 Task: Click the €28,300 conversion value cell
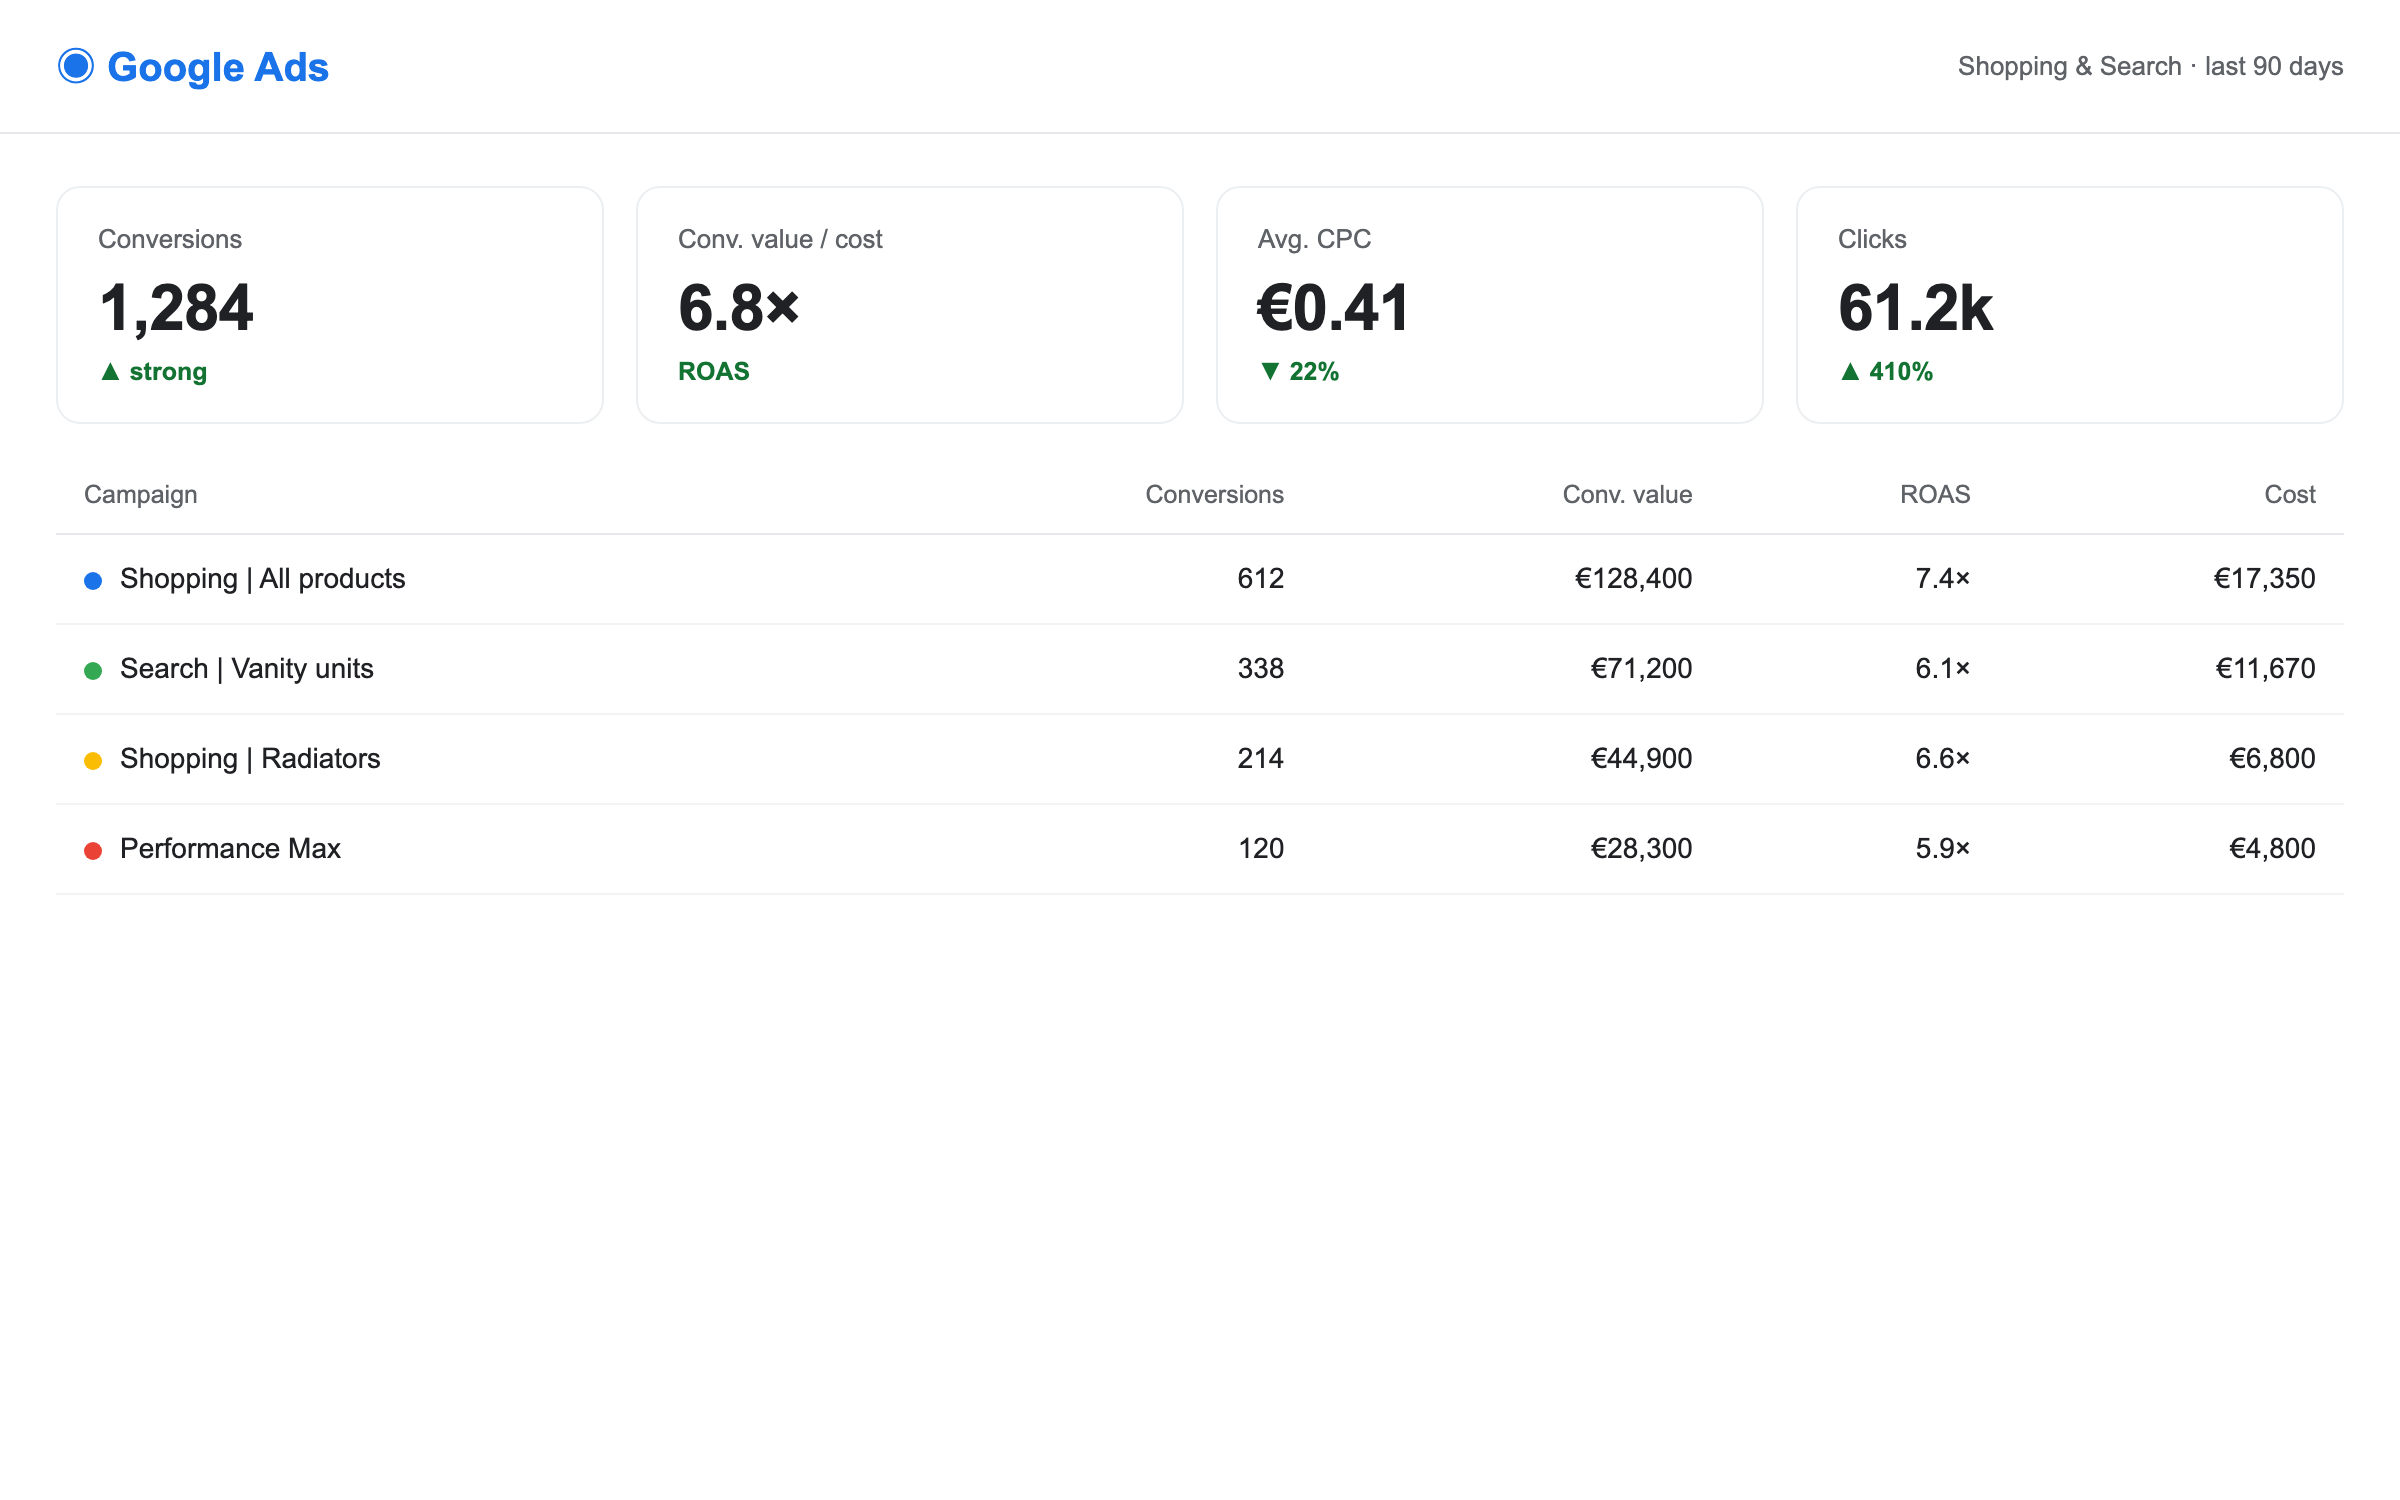tap(1641, 848)
